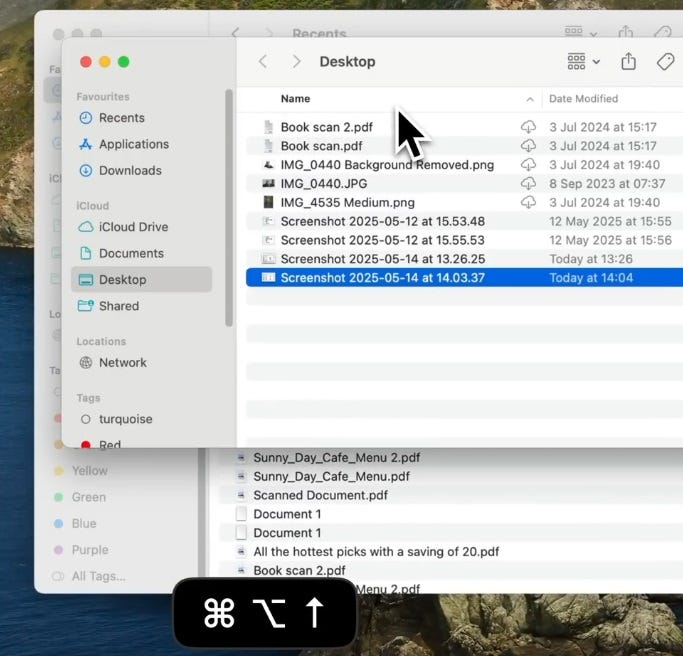Click the Recents clock icon
Viewport: 683px width, 656px height.
[86, 118]
